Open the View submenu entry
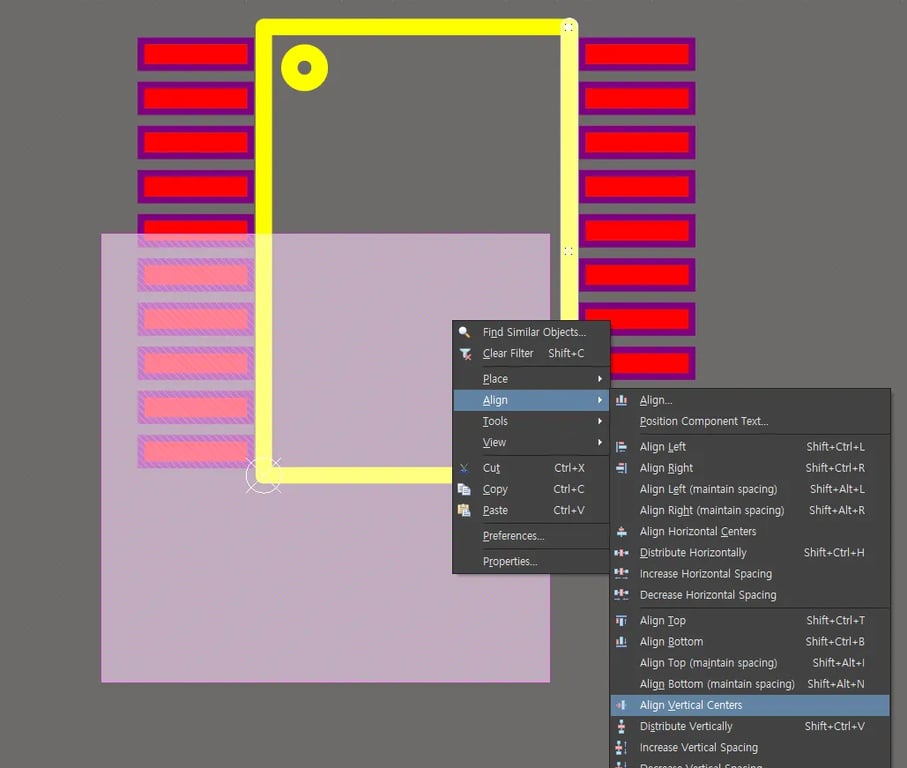This screenshot has width=907, height=768. 531,442
